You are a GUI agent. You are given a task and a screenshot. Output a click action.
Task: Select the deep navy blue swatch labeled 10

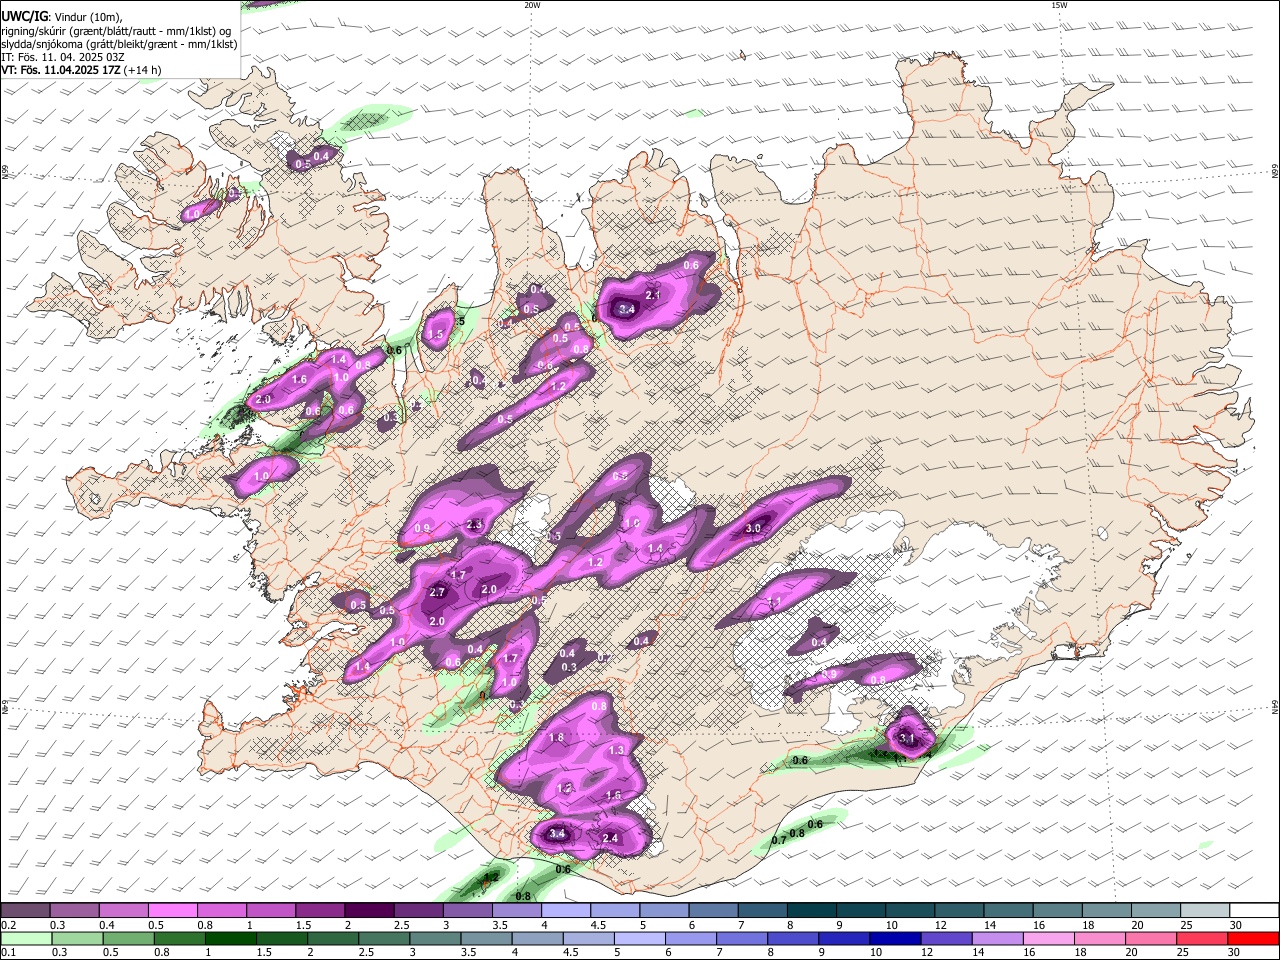pyautogui.click(x=895, y=938)
